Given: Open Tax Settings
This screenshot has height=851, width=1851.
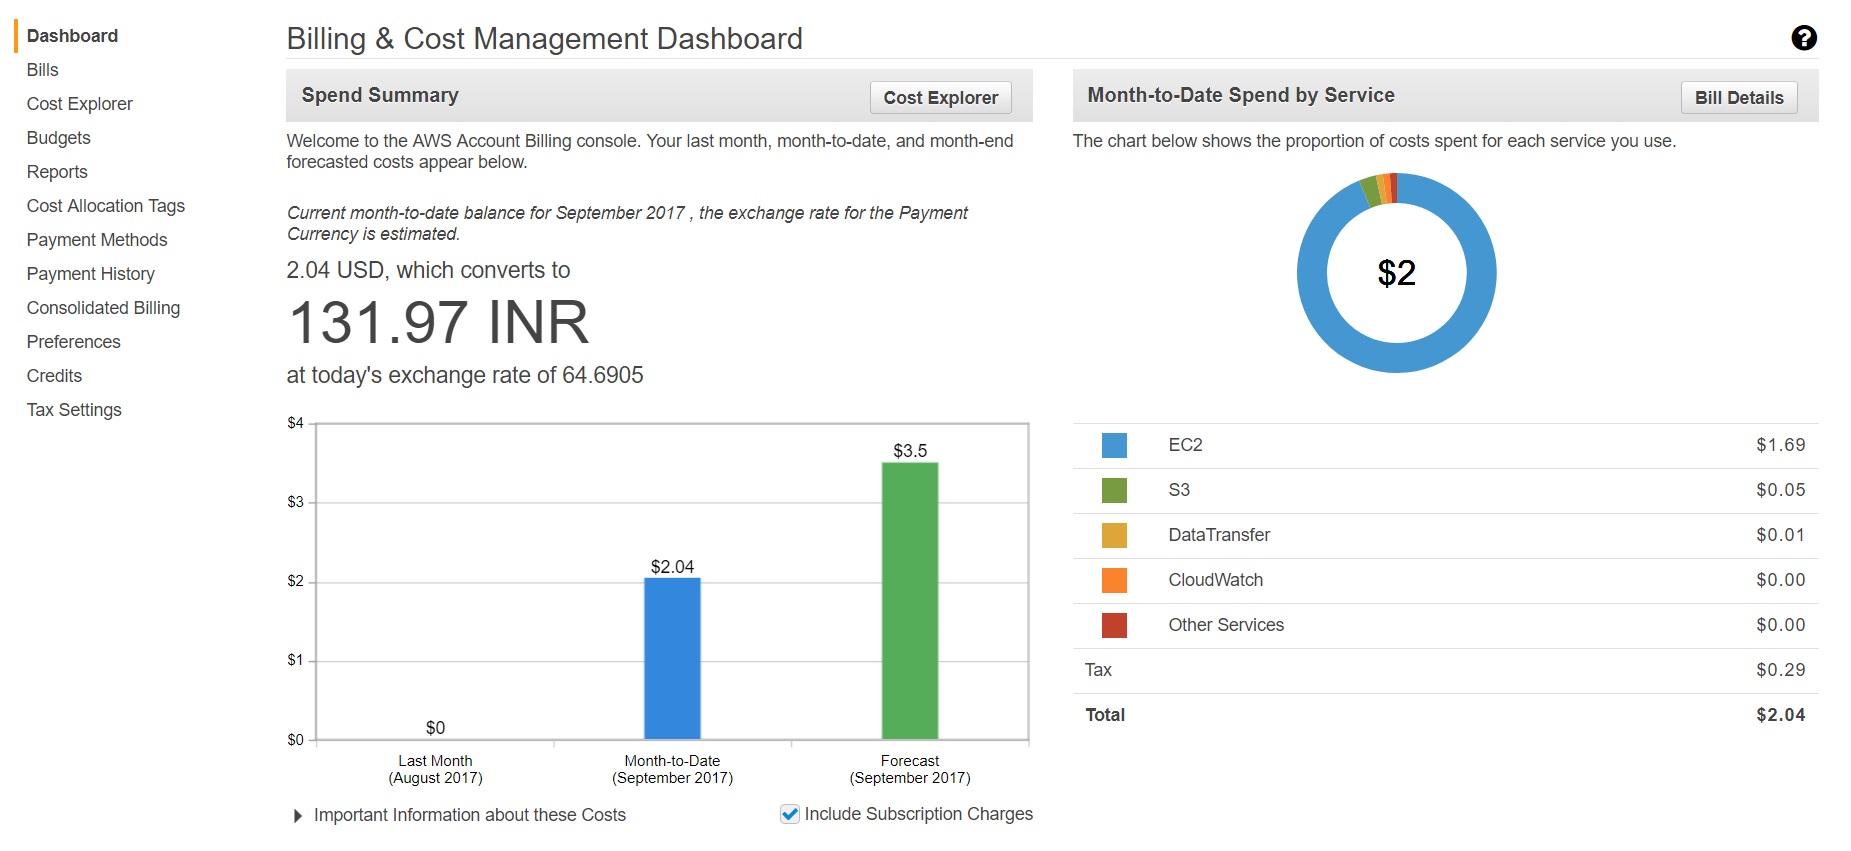Looking at the screenshot, I should (75, 410).
